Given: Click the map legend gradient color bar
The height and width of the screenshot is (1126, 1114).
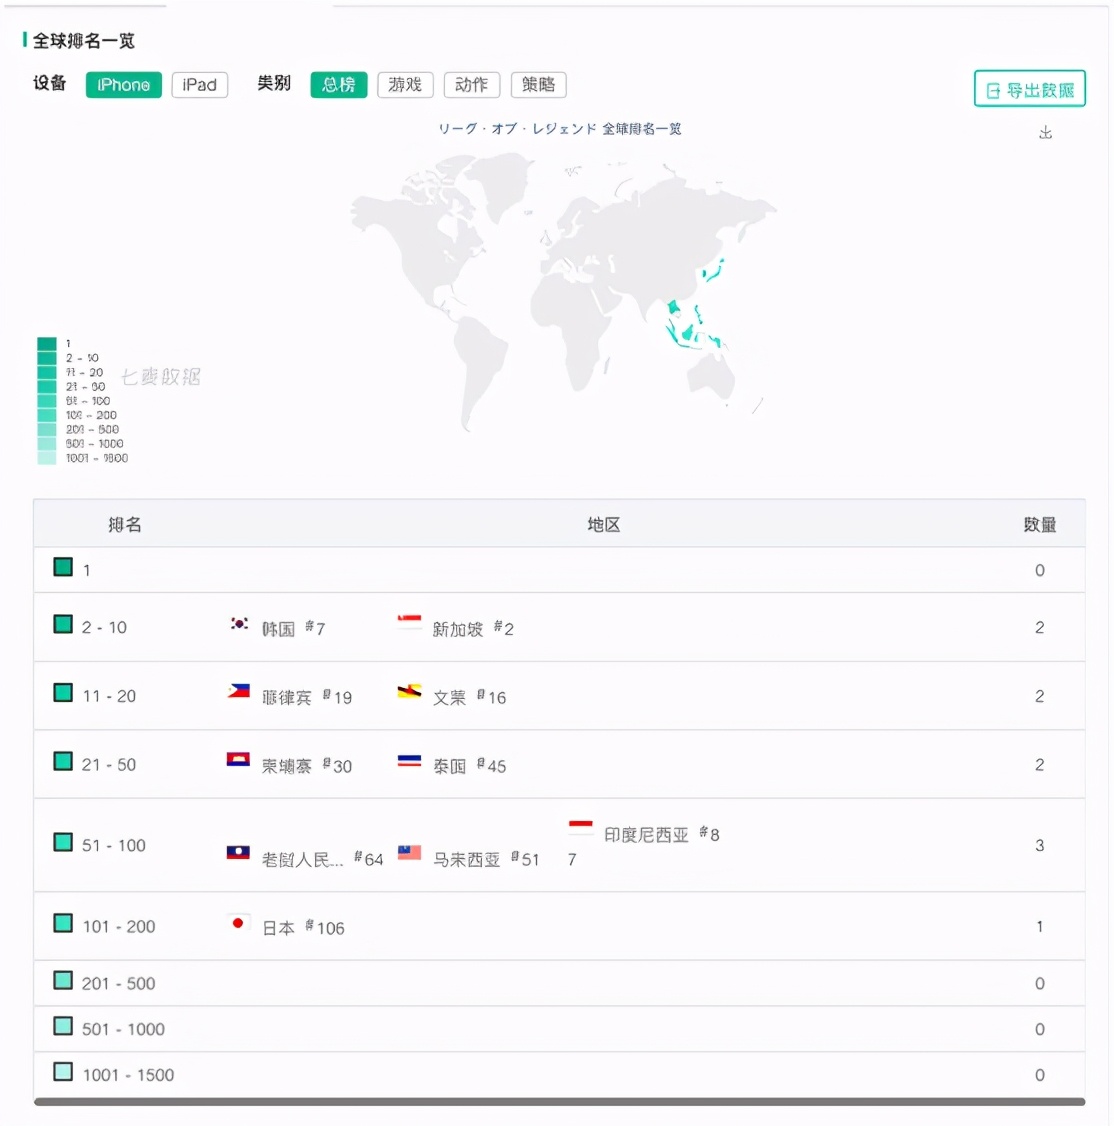Looking at the screenshot, I should [x=47, y=401].
